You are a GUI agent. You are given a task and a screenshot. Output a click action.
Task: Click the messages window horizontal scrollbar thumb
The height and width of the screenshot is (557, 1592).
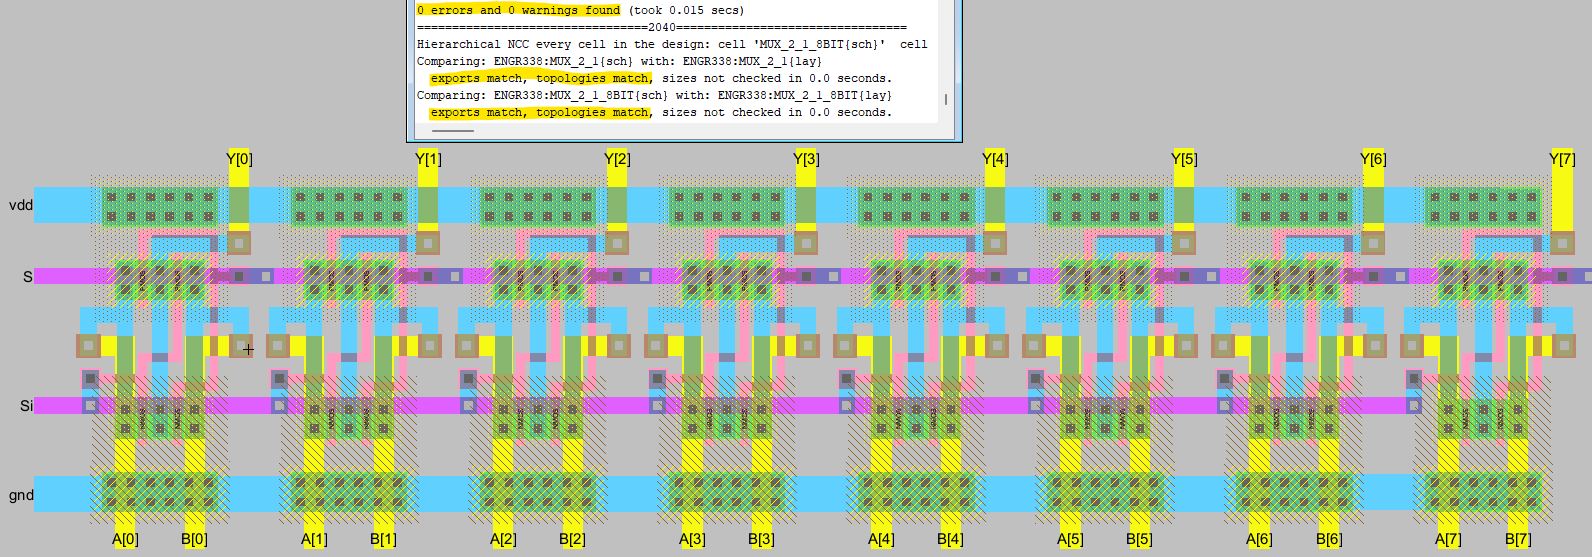(x=453, y=130)
